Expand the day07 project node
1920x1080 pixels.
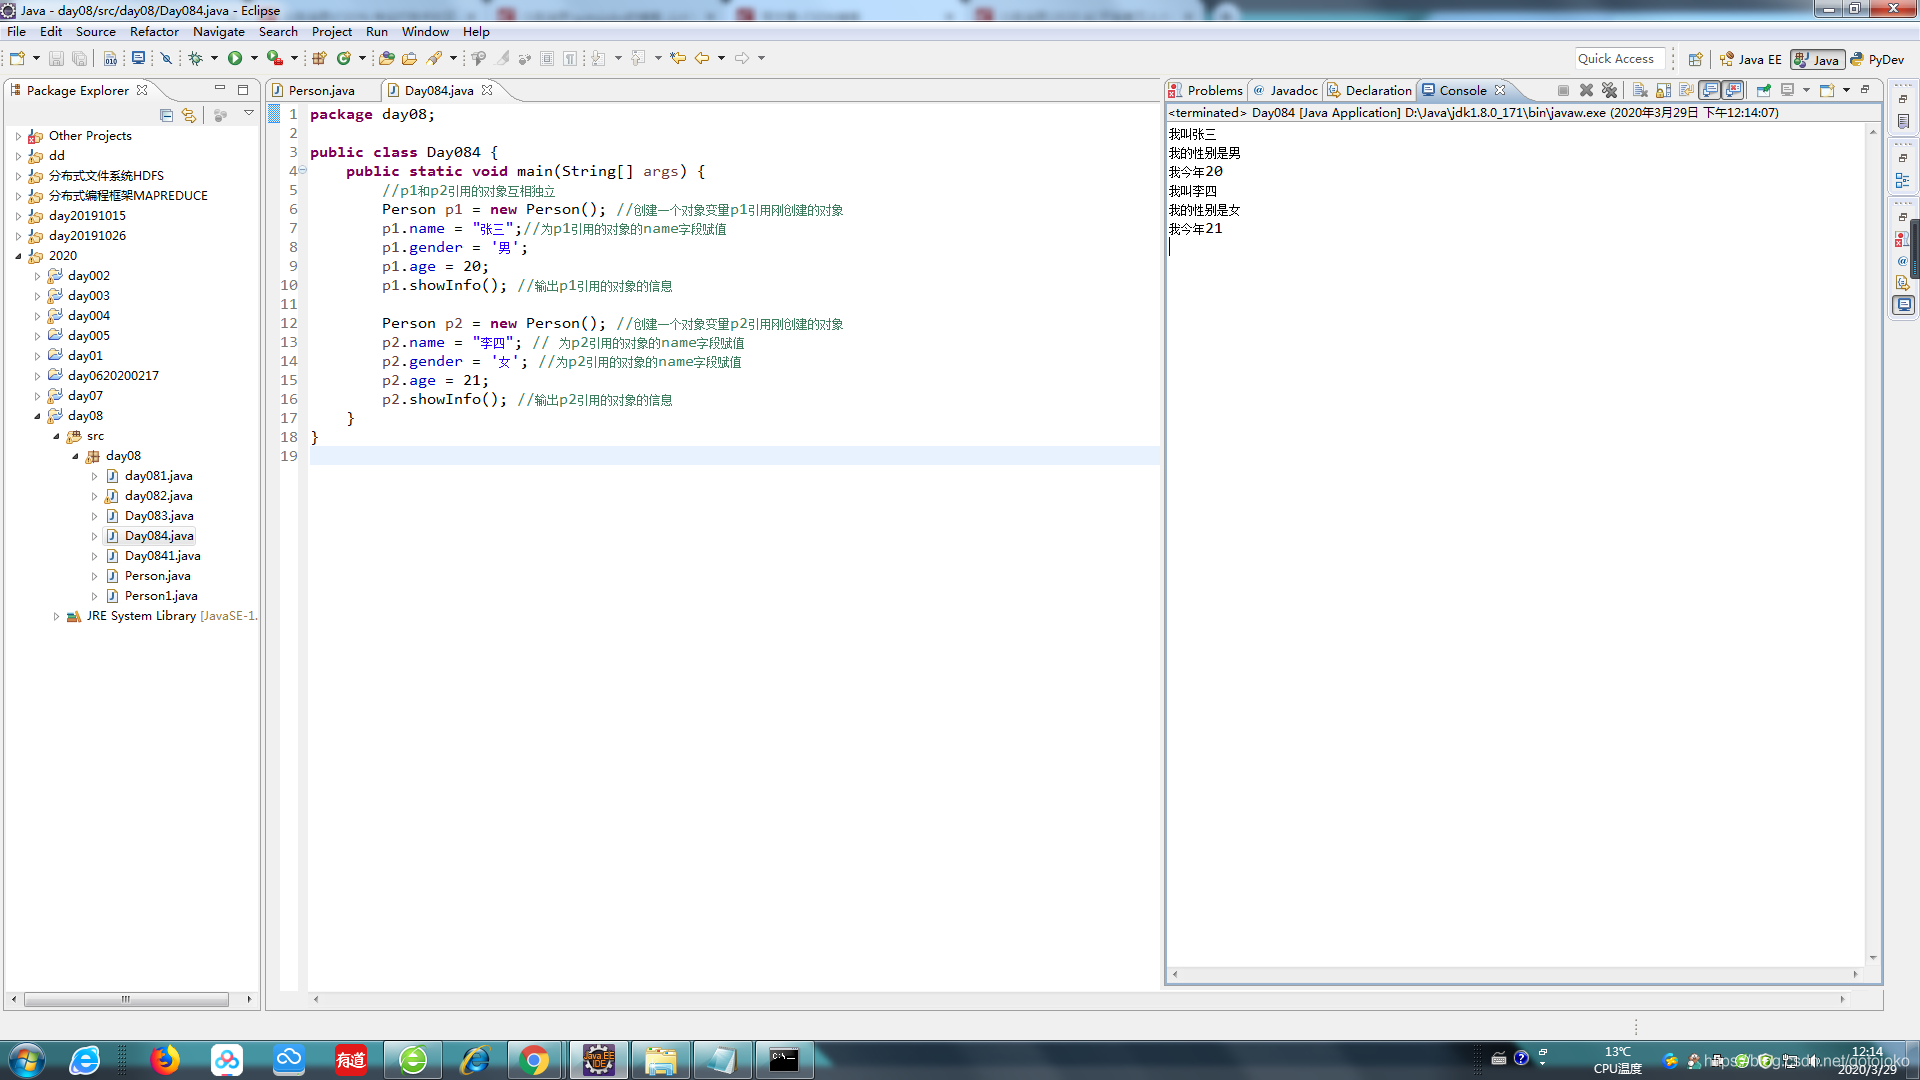pyautogui.click(x=37, y=396)
